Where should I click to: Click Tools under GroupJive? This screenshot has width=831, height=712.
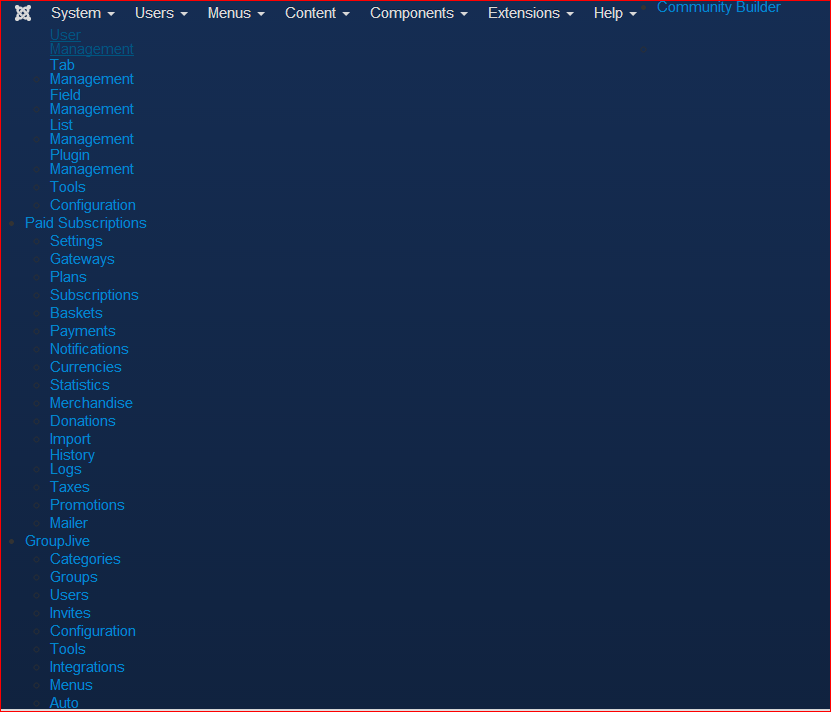pyautogui.click(x=68, y=649)
